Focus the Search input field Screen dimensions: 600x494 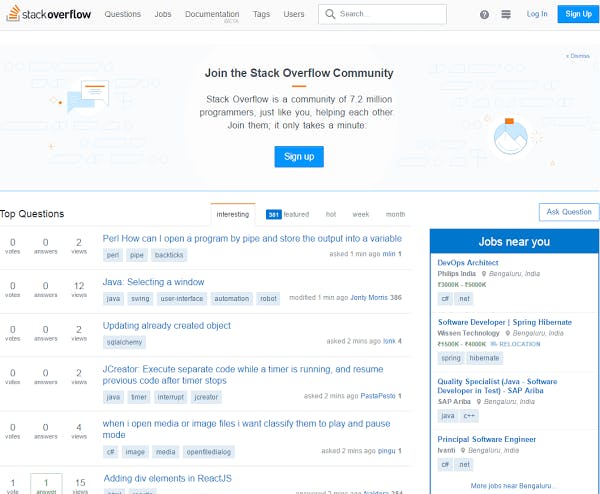tap(382, 14)
